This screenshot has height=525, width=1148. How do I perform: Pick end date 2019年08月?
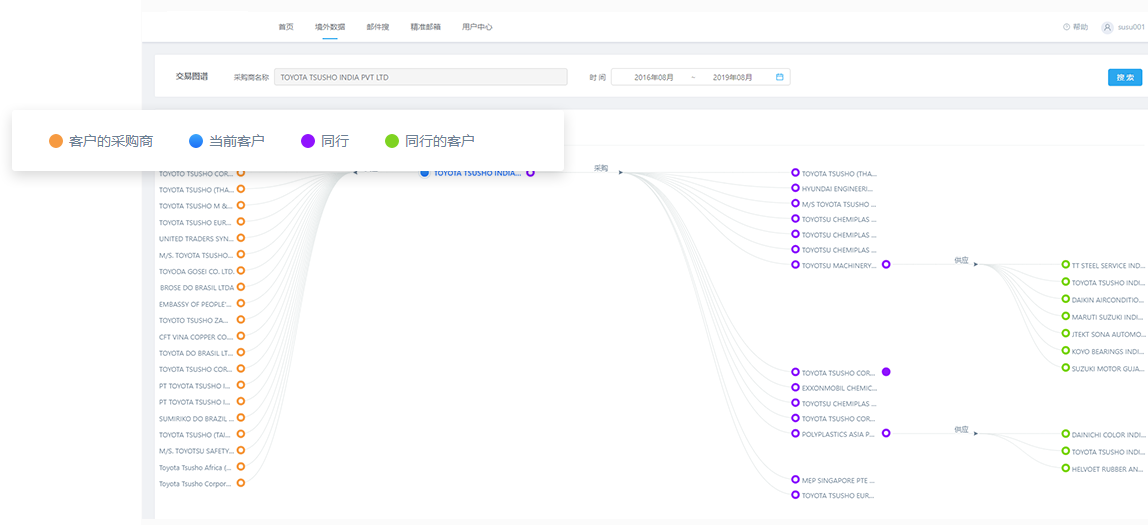(732, 77)
